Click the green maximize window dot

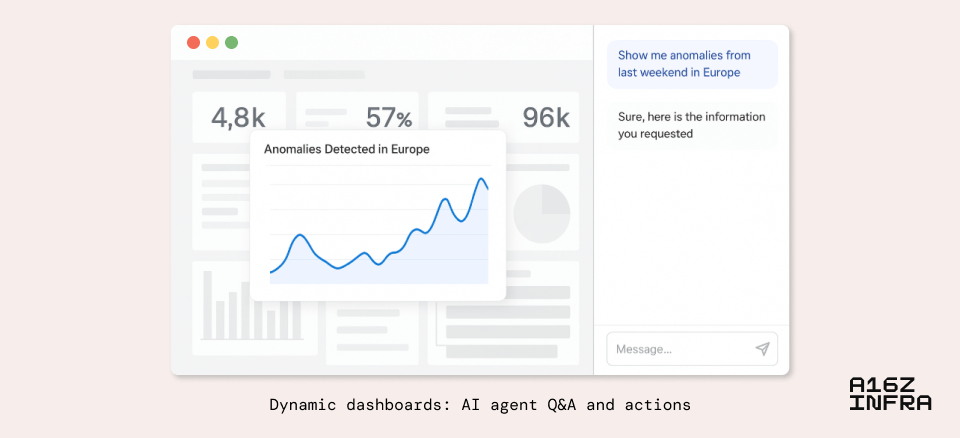point(231,42)
